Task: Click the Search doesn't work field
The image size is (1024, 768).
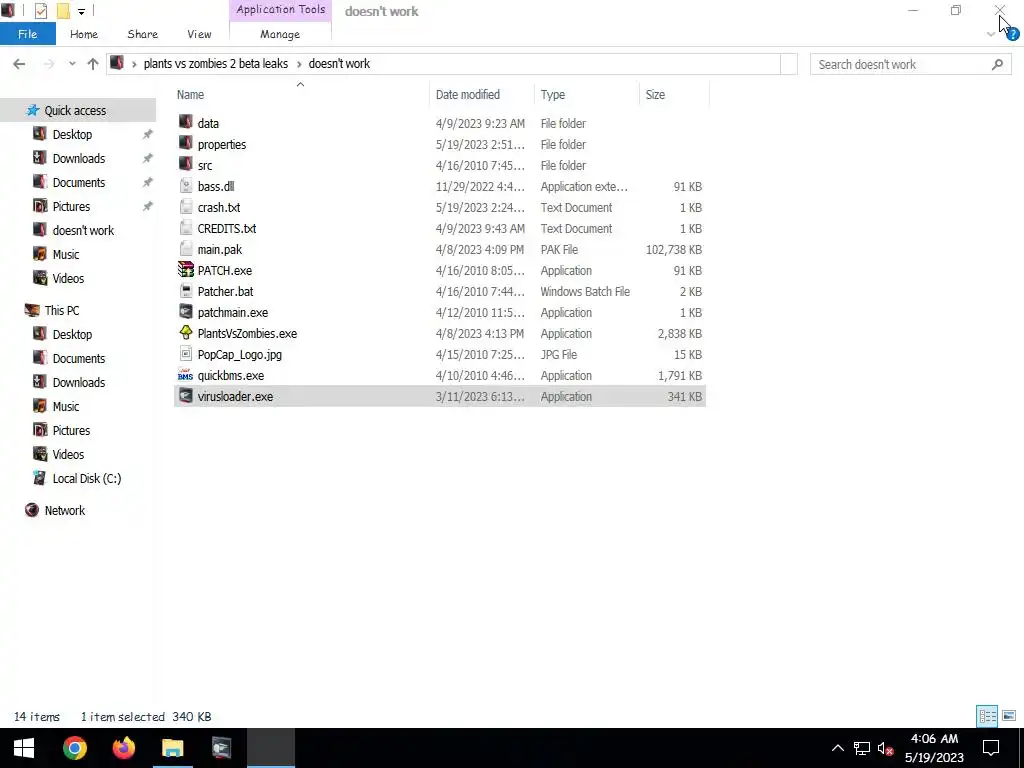Action: (911, 64)
